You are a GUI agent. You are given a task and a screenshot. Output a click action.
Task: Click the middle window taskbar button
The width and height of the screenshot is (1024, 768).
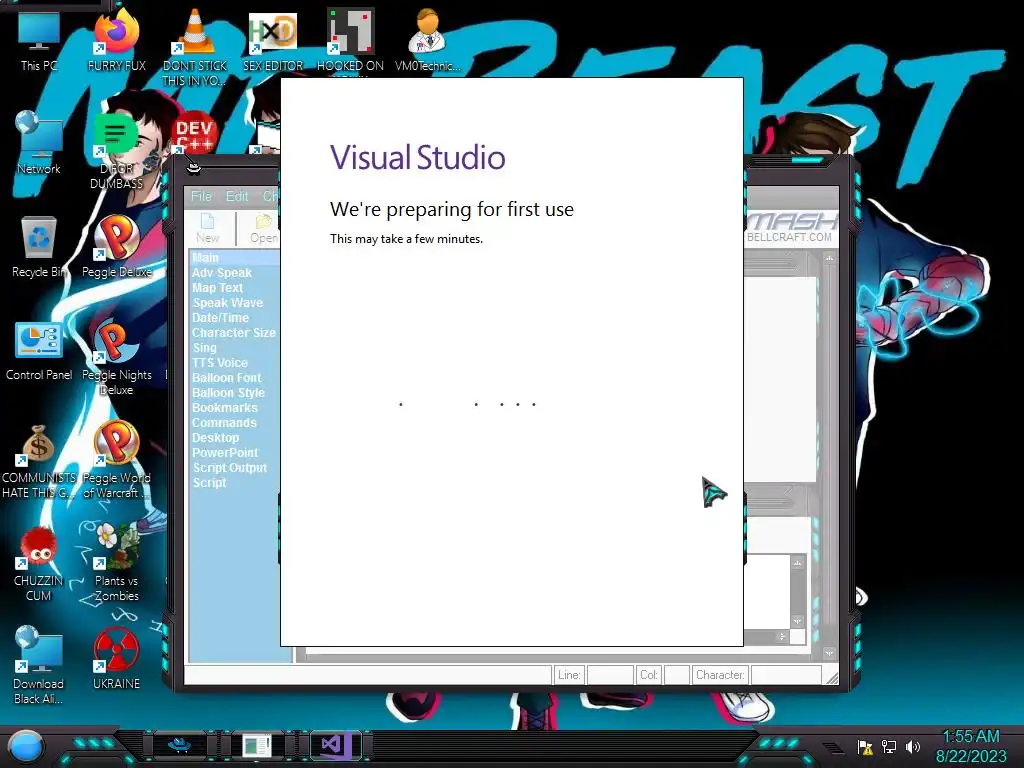(257, 745)
